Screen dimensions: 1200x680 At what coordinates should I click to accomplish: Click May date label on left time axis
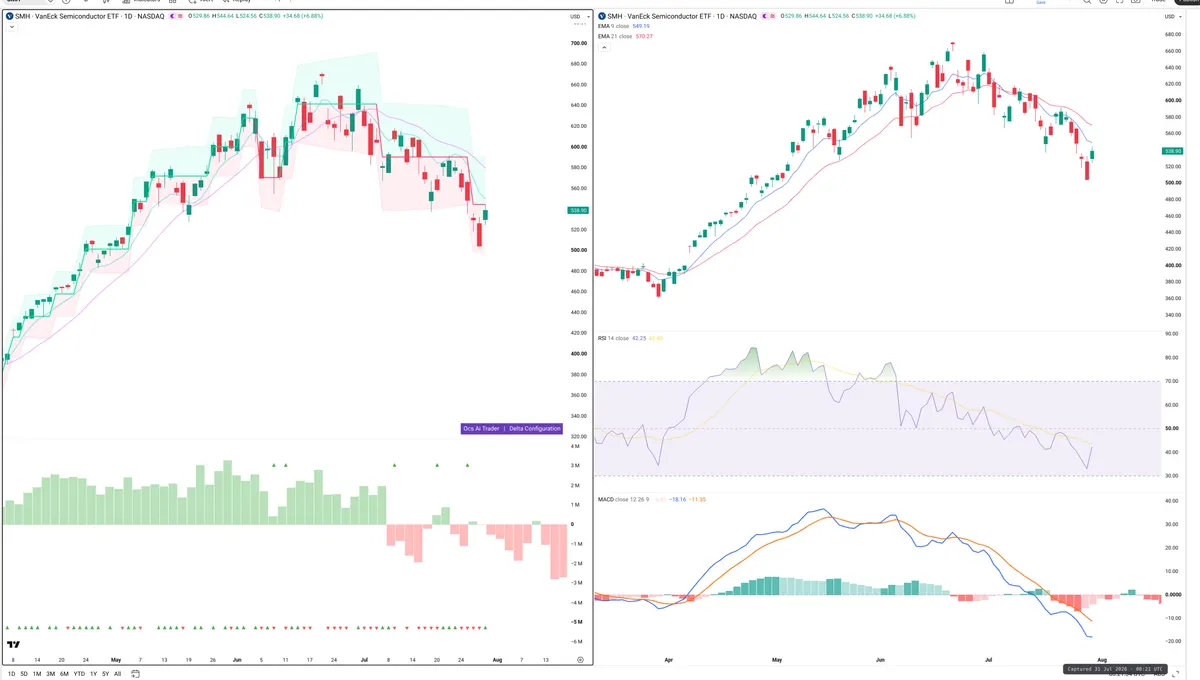(115, 660)
